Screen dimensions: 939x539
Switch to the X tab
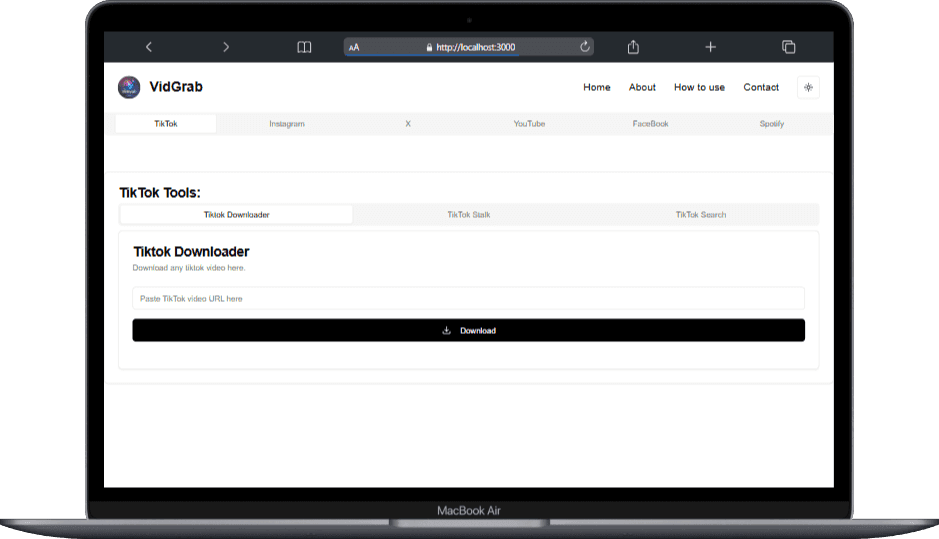(408, 124)
